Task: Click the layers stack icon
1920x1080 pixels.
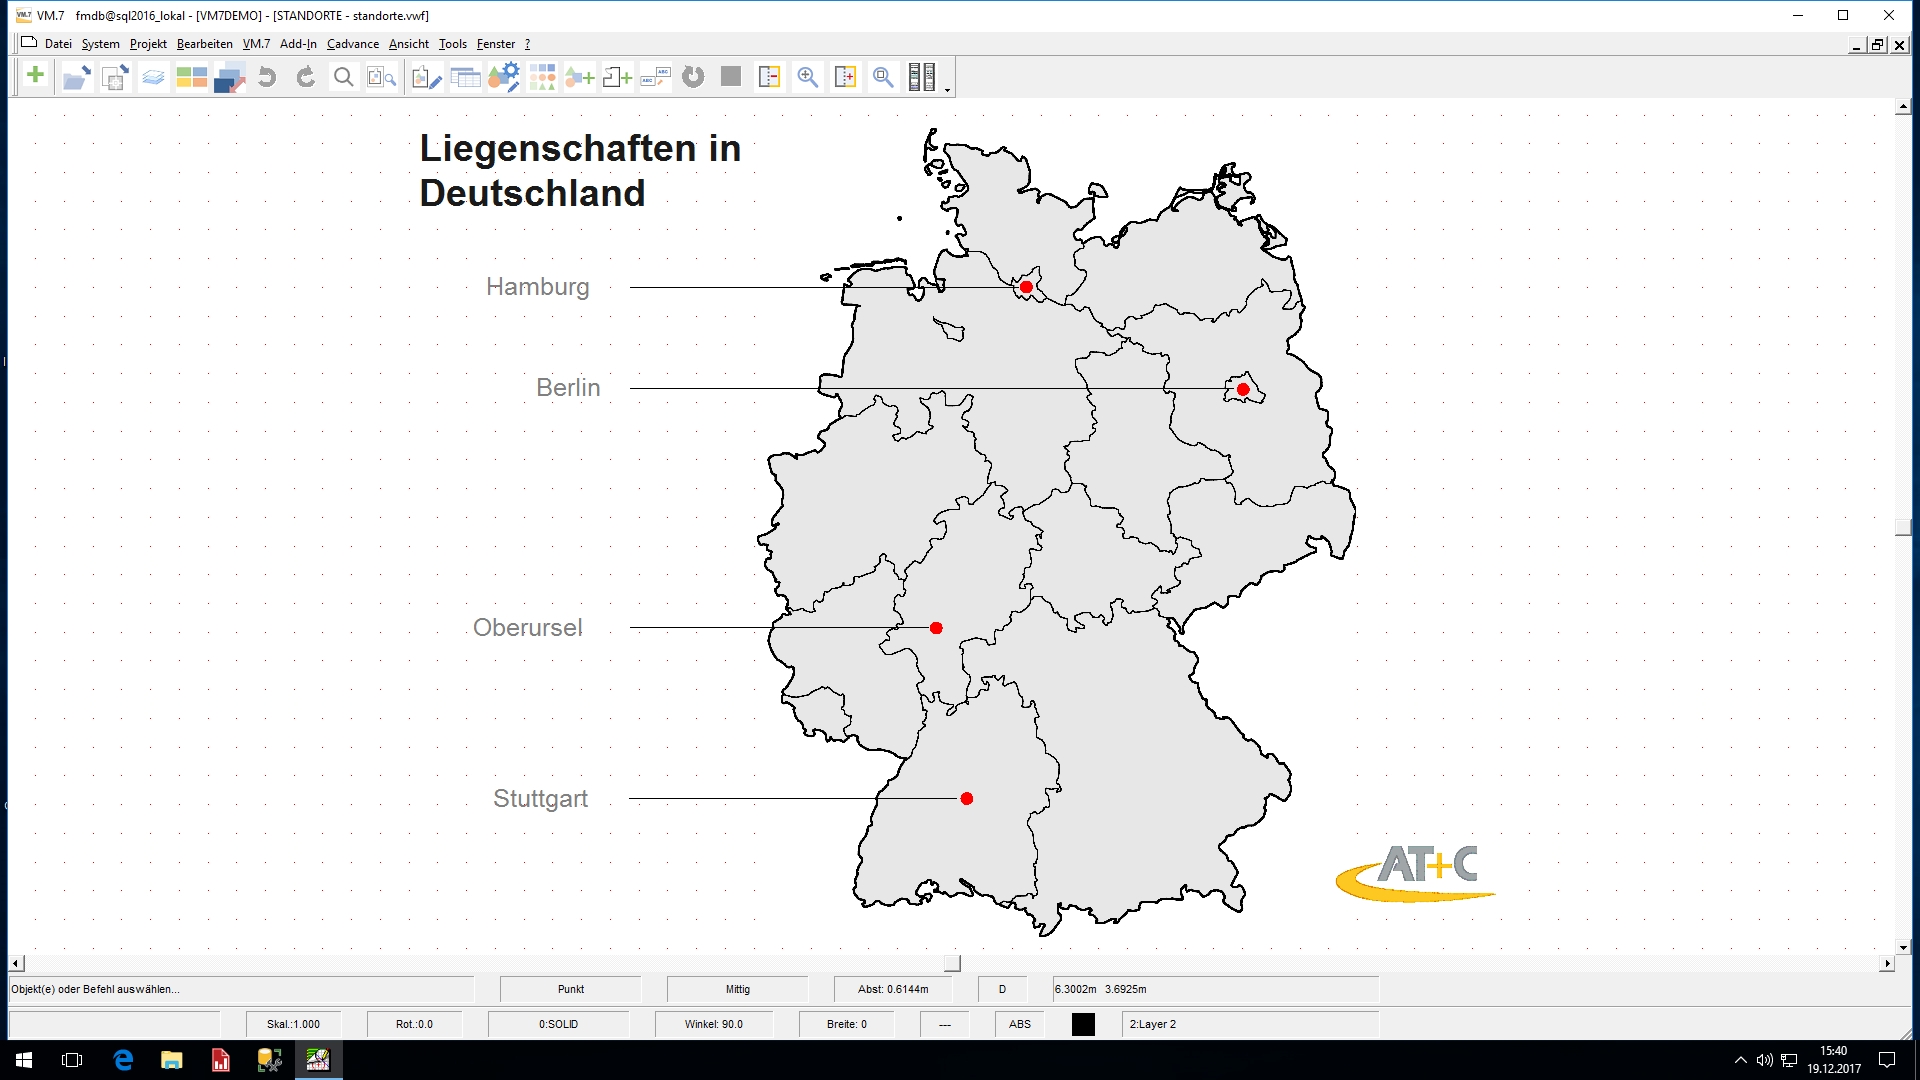Action: [152, 77]
